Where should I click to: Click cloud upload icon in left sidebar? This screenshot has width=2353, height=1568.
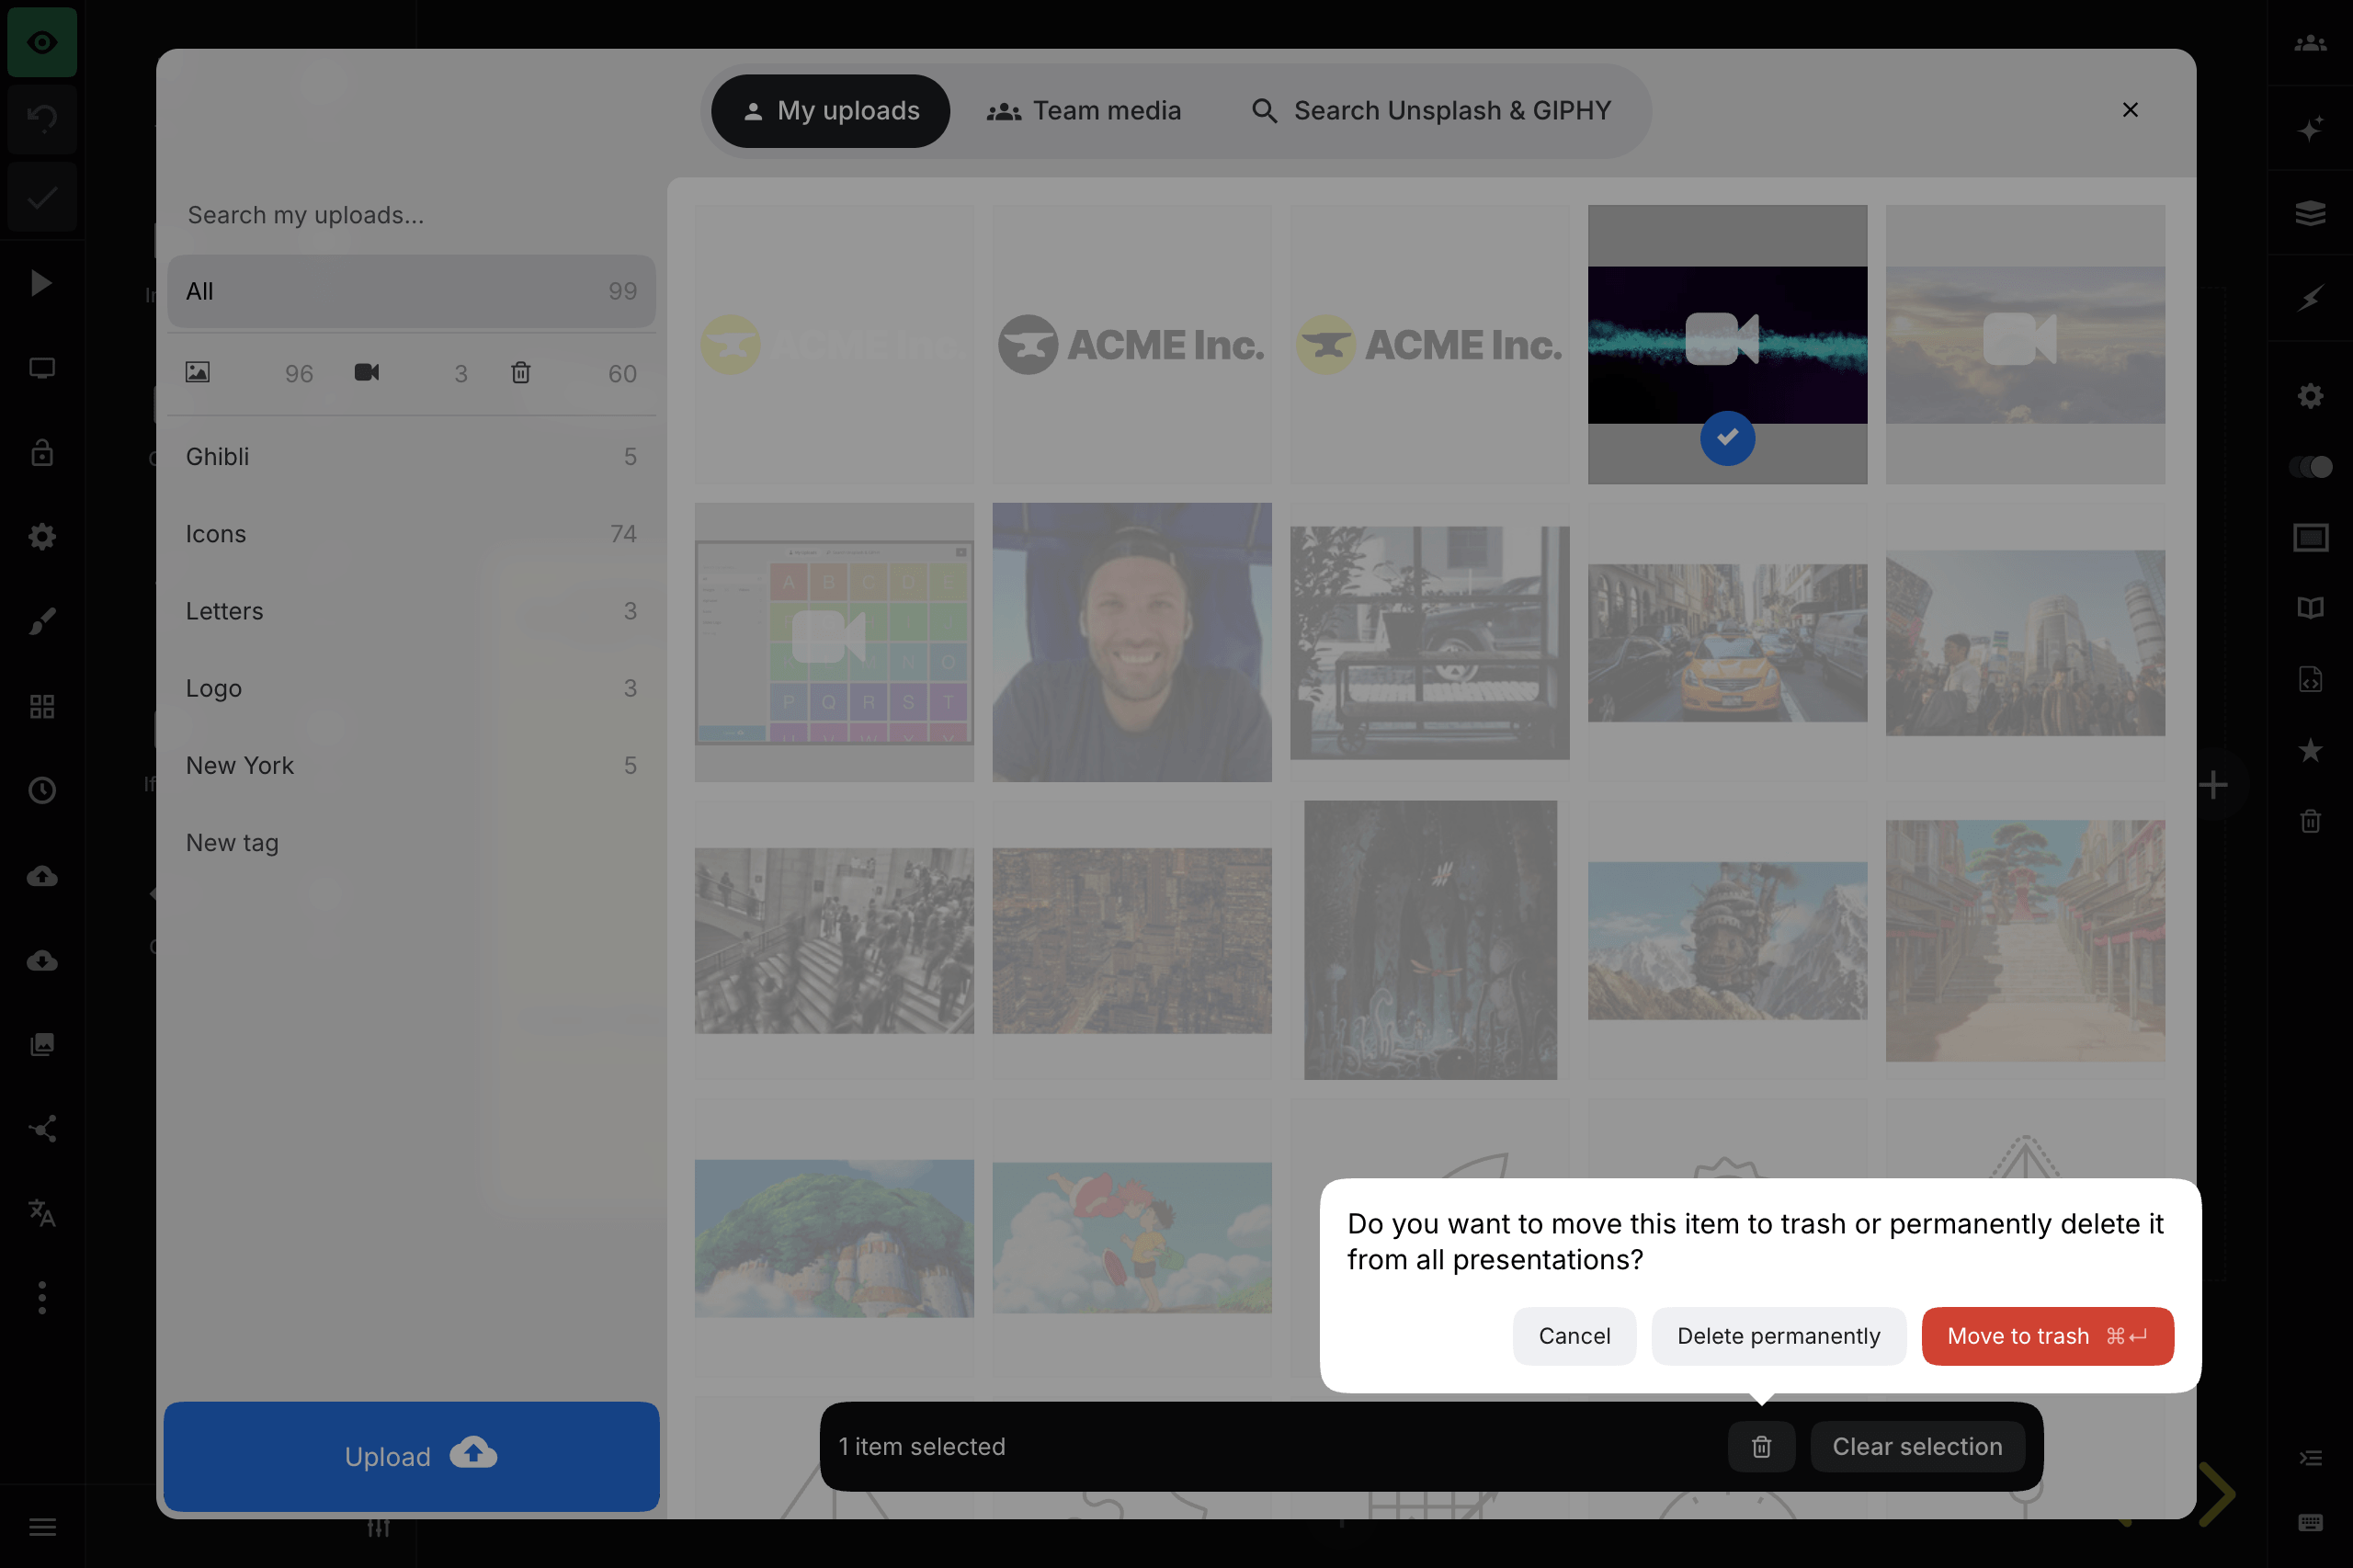coord(42,876)
